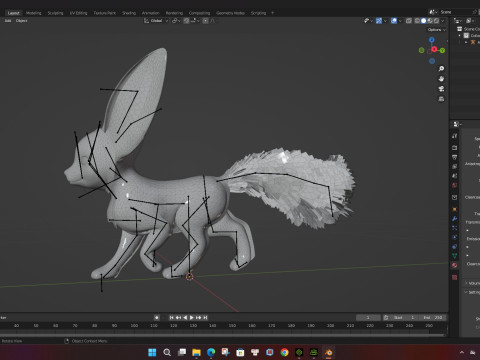Image resolution: width=480 pixels, height=360 pixels.
Task: Open the Add menu
Action: (8, 21)
